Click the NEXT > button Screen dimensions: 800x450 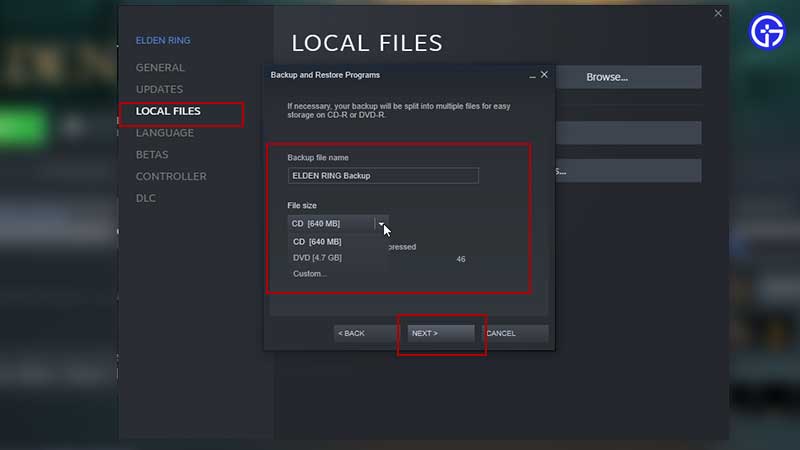(x=441, y=333)
